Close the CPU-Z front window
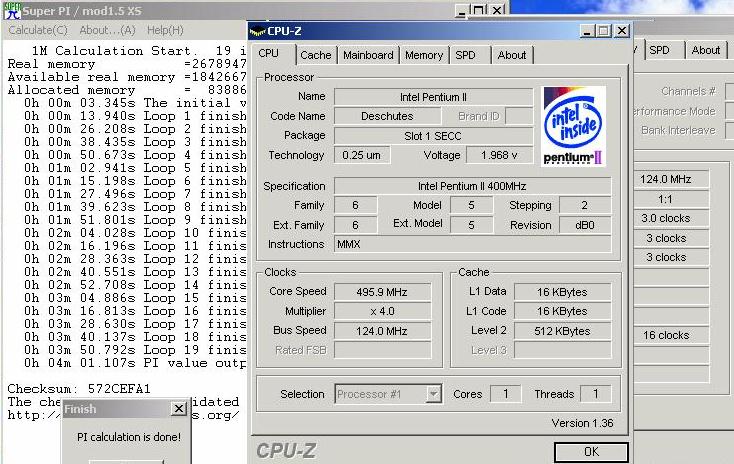Image resolution: width=734 pixels, height=464 pixels. click(621, 31)
